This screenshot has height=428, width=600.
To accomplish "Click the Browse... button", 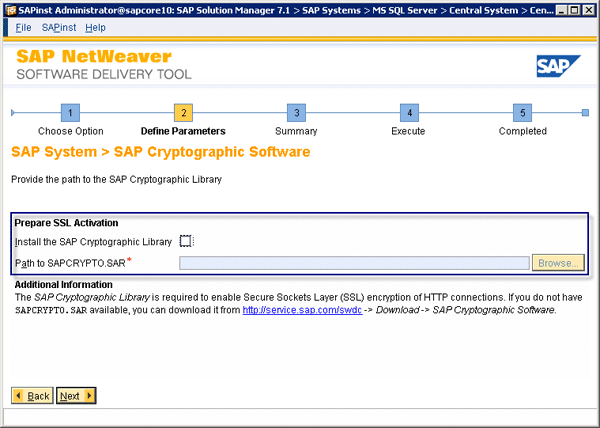I will [558, 263].
